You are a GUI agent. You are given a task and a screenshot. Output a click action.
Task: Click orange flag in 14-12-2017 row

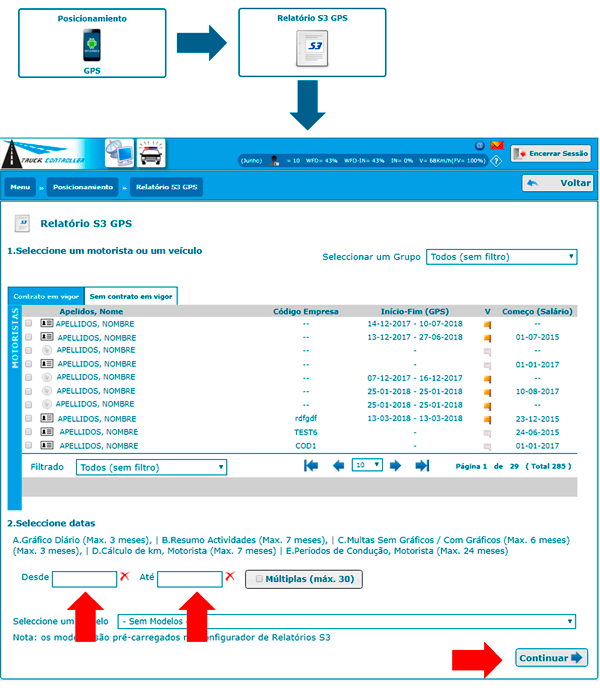point(487,325)
